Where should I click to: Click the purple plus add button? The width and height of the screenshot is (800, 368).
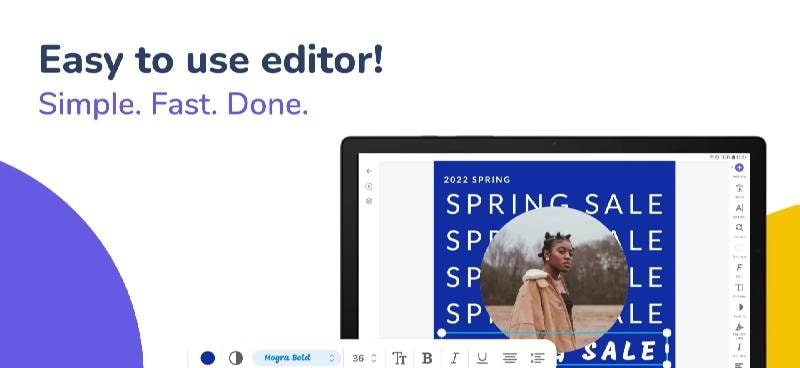pyautogui.click(x=739, y=167)
